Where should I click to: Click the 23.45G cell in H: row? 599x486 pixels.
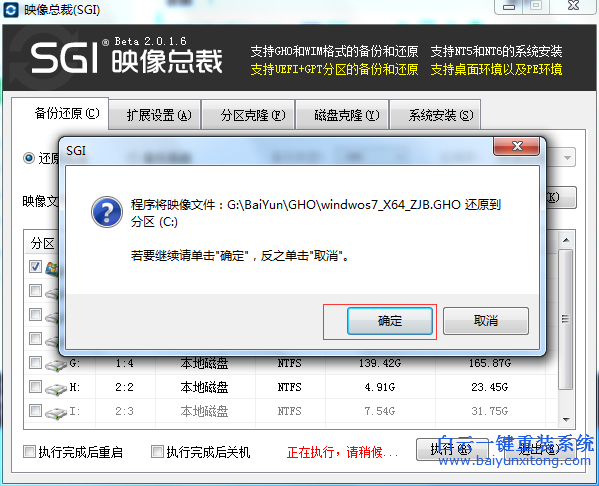tap(490, 387)
